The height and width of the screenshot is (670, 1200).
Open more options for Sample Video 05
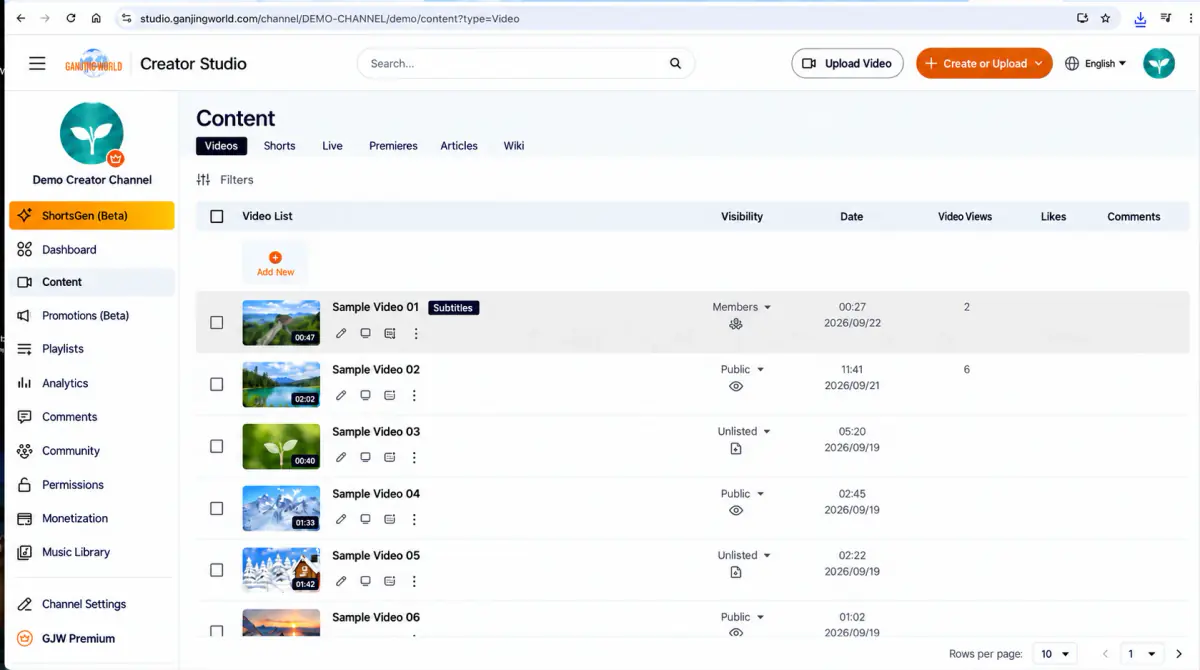click(x=414, y=581)
